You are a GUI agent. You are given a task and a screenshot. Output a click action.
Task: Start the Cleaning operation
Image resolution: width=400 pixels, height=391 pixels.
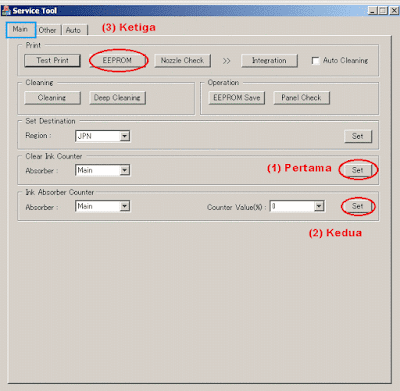pyautogui.click(x=52, y=98)
